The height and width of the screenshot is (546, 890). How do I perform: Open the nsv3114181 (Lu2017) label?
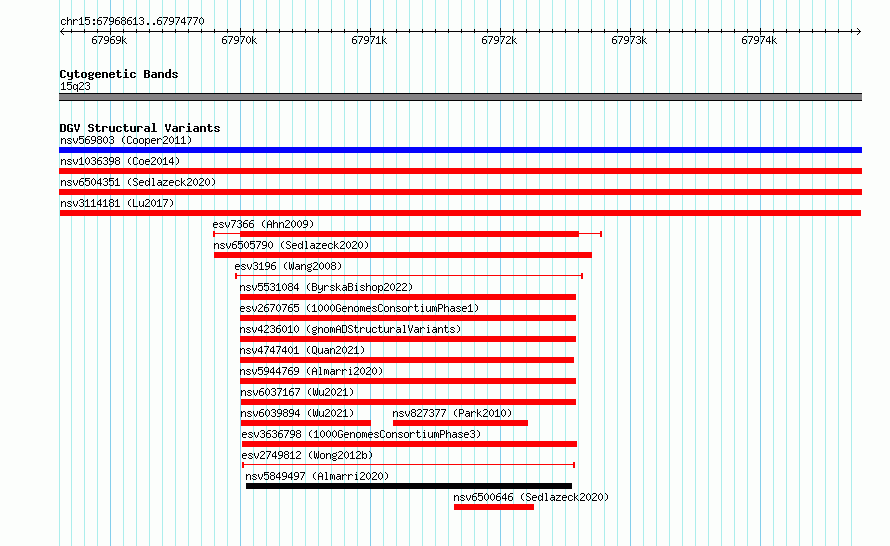[117, 203]
